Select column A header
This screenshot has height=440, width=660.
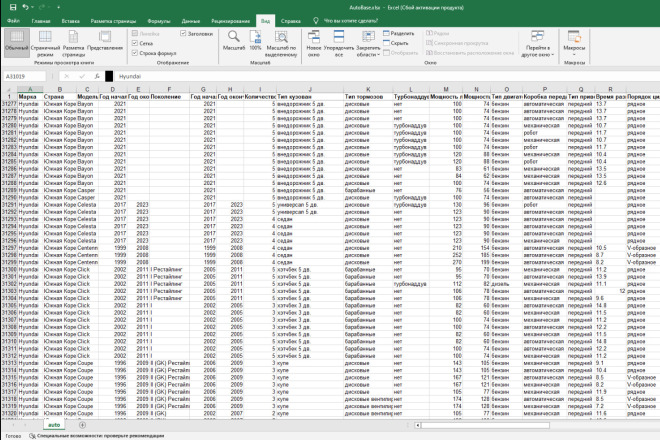pyautogui.click(x=30, y=89)
